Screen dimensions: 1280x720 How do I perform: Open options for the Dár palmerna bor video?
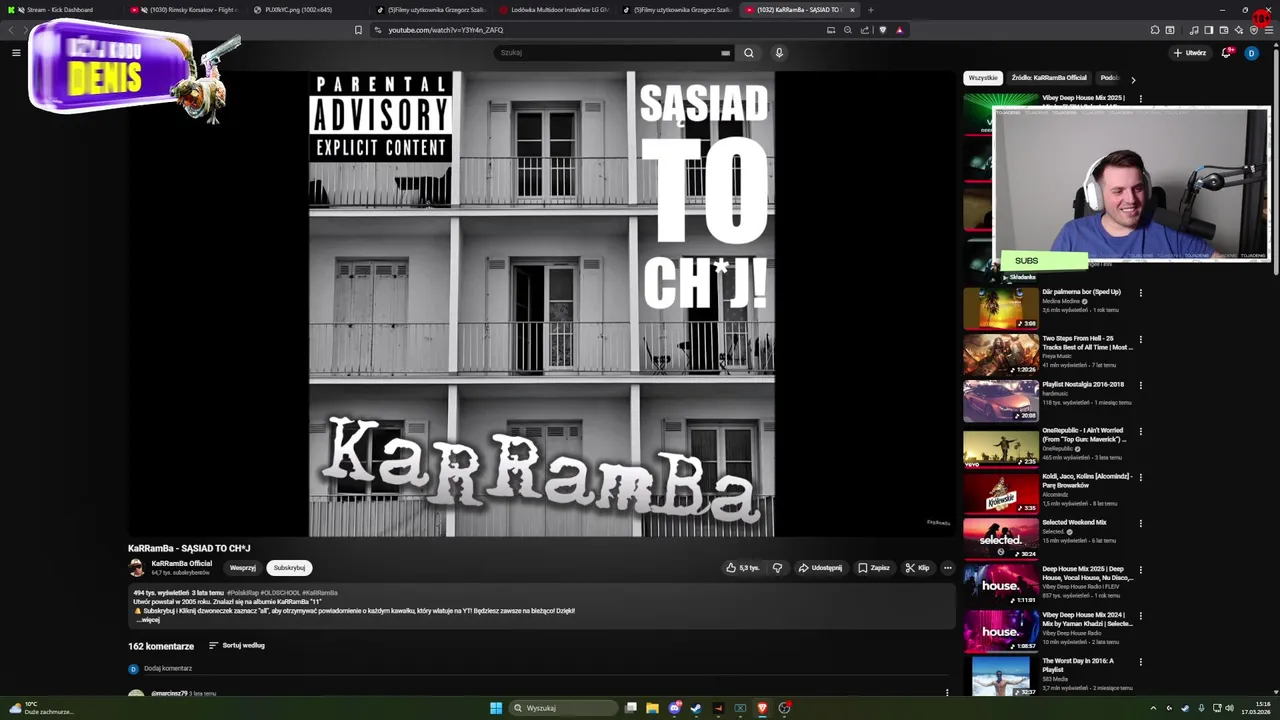pyautogui.click(x=1140, y=293)
